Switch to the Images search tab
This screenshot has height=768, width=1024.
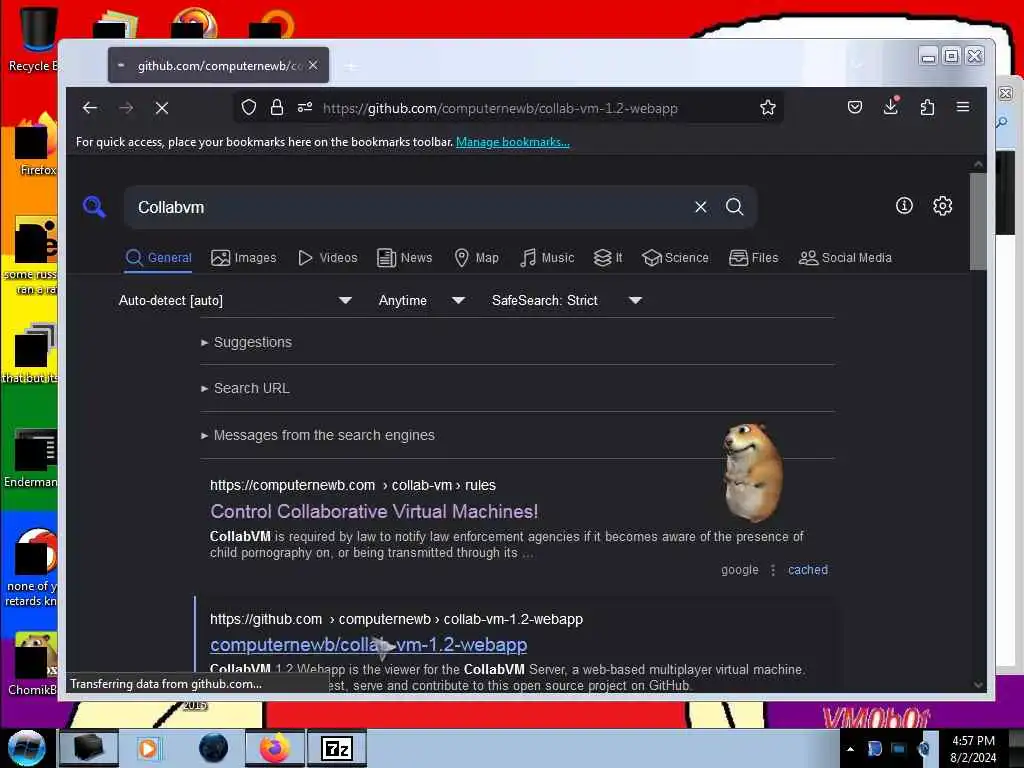pos(244,258)
